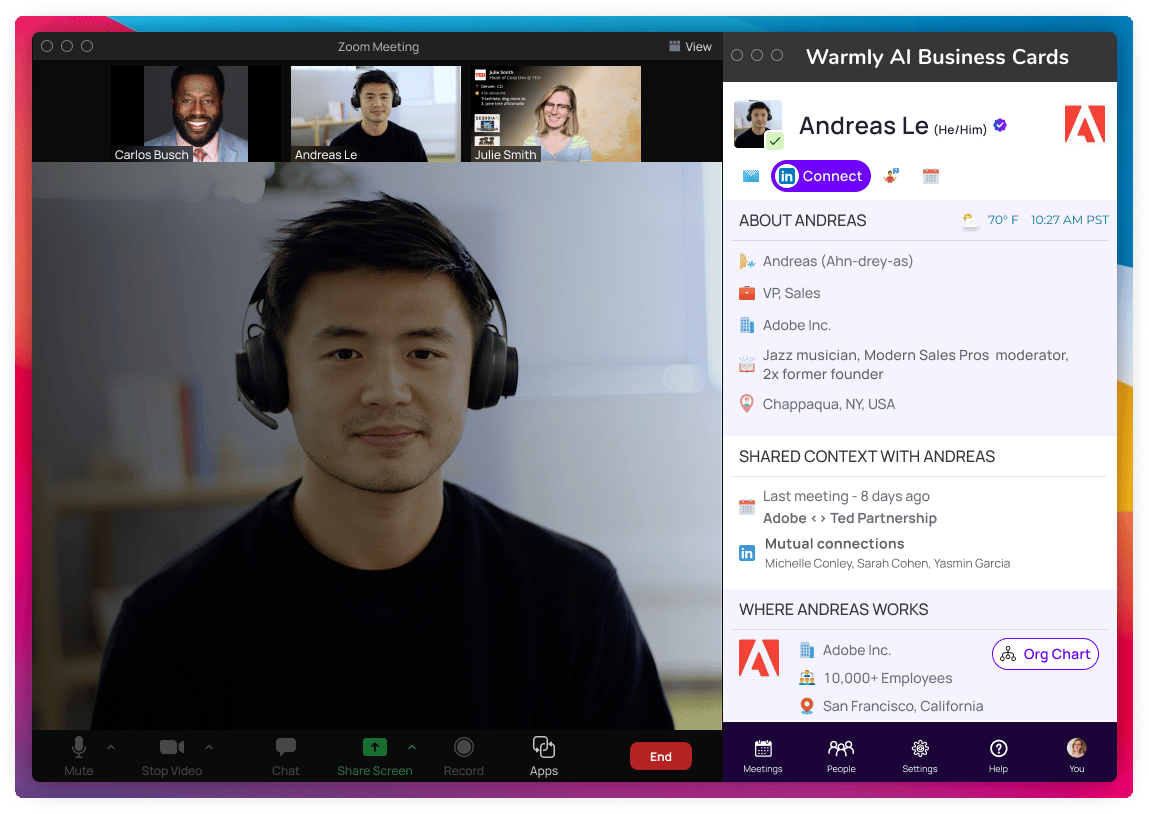This screenshot has width=1149, height=814.
Task: Start recording with the Record icon
Action: point(463,747)
